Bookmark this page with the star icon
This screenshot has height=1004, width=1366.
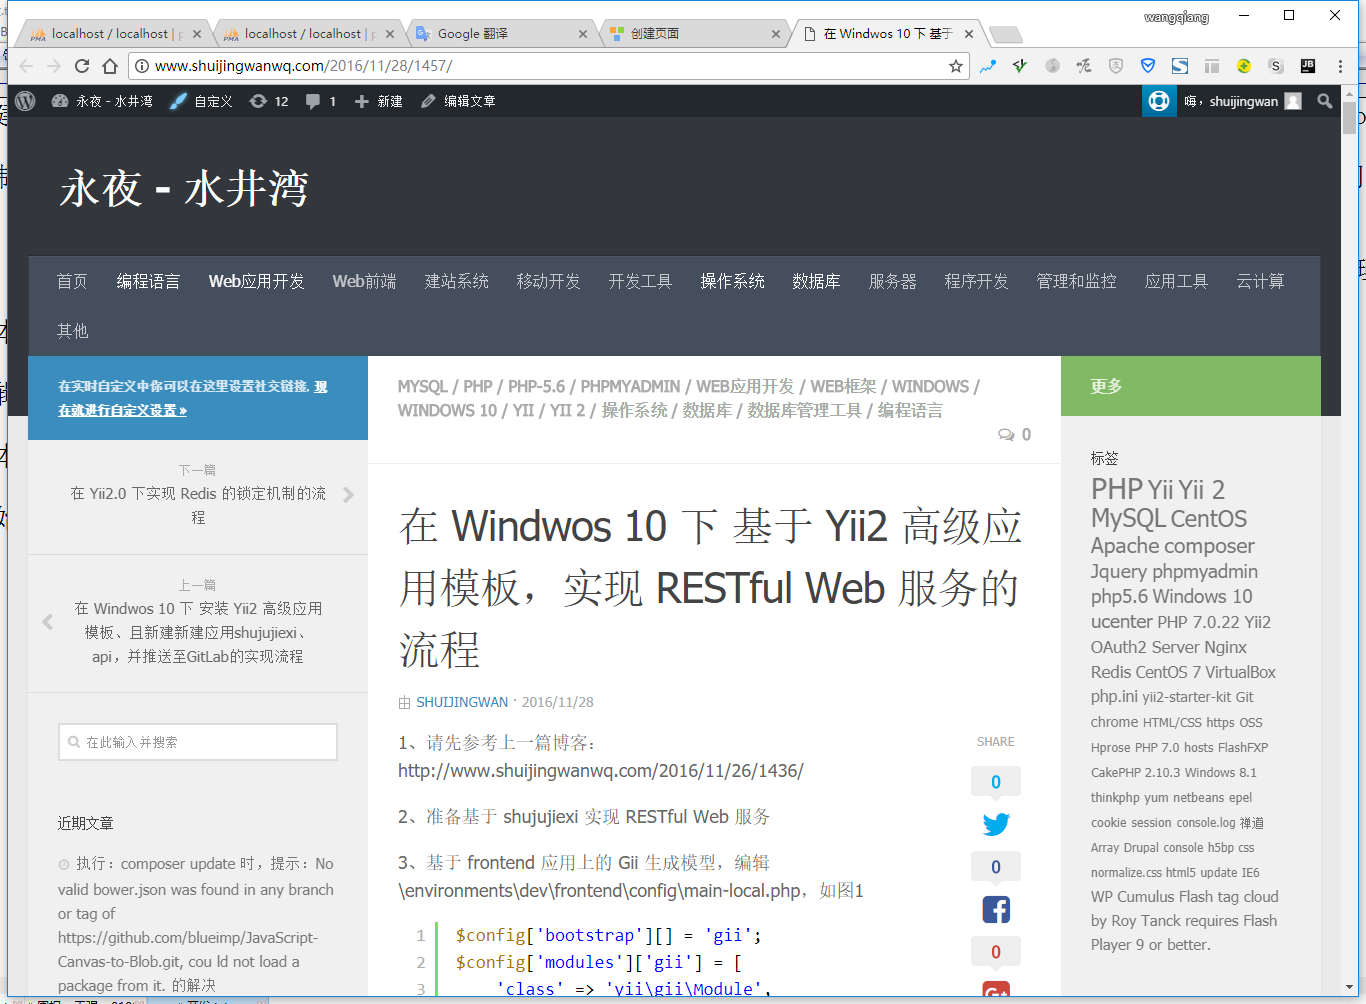coord(956,66)
